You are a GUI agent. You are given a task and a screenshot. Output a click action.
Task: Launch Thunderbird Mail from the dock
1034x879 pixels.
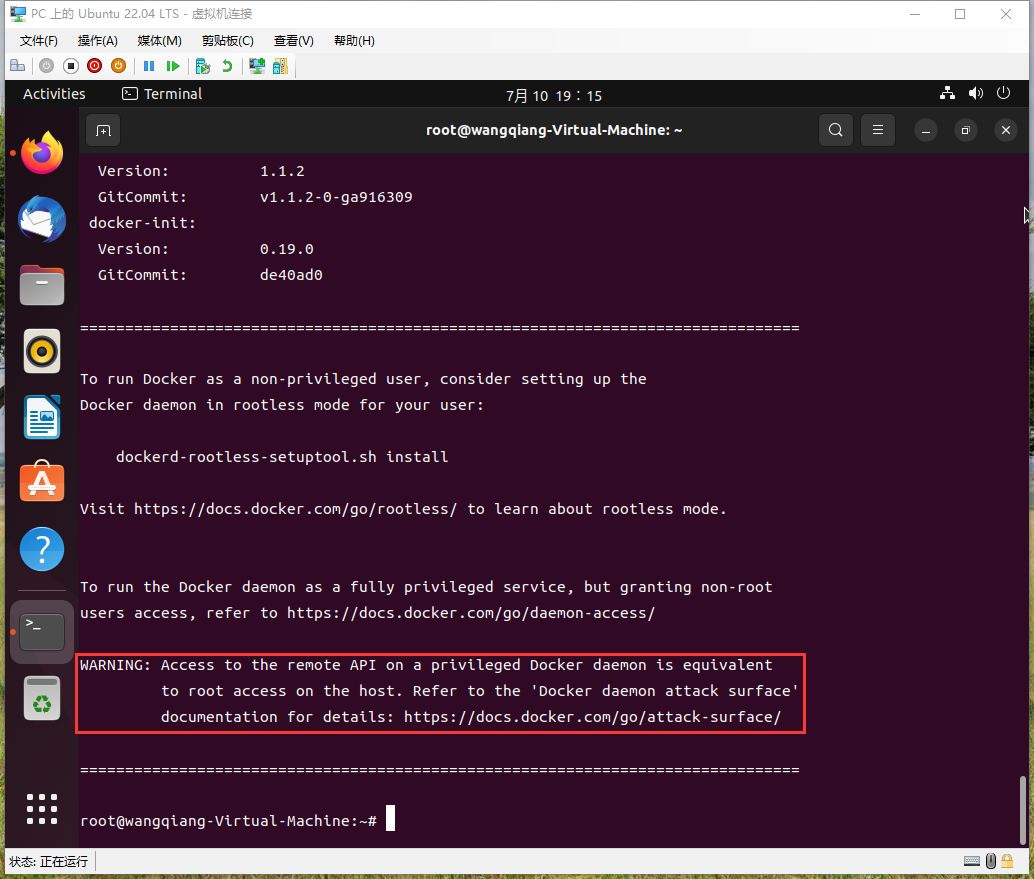42,219
